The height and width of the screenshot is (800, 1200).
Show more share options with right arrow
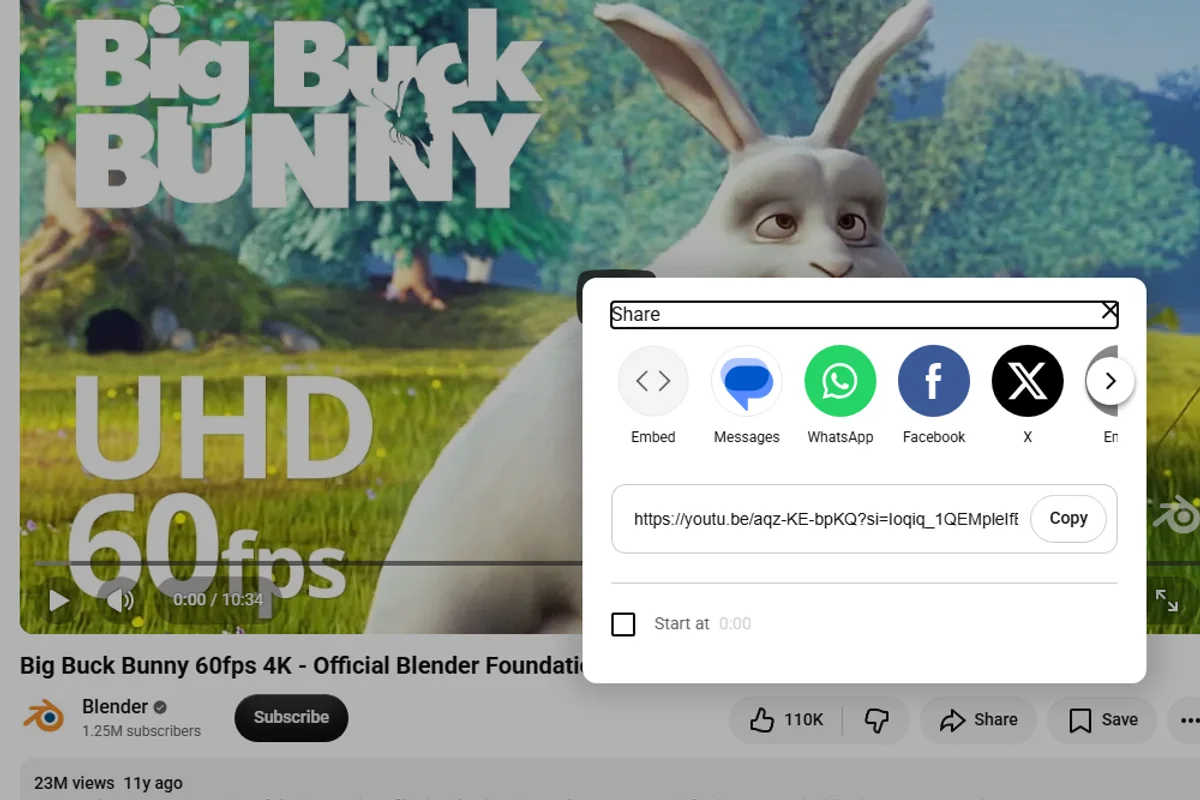pos(1110,381)
